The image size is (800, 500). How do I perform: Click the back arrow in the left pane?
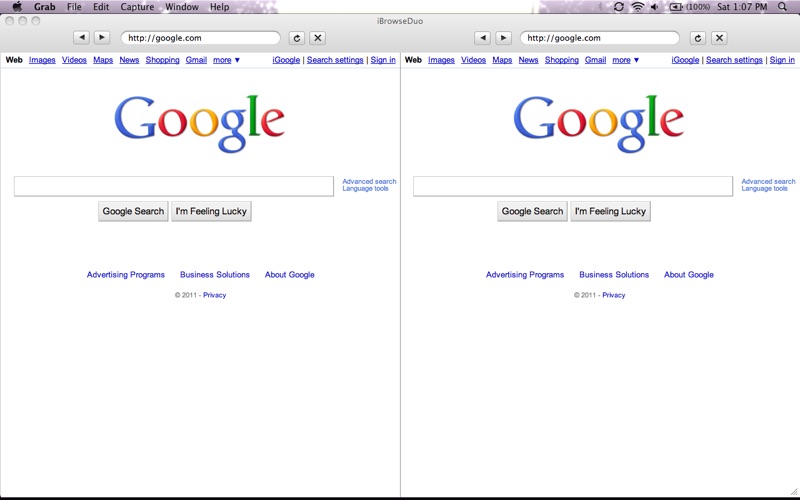pyautogui.click(x=82, y=38)
